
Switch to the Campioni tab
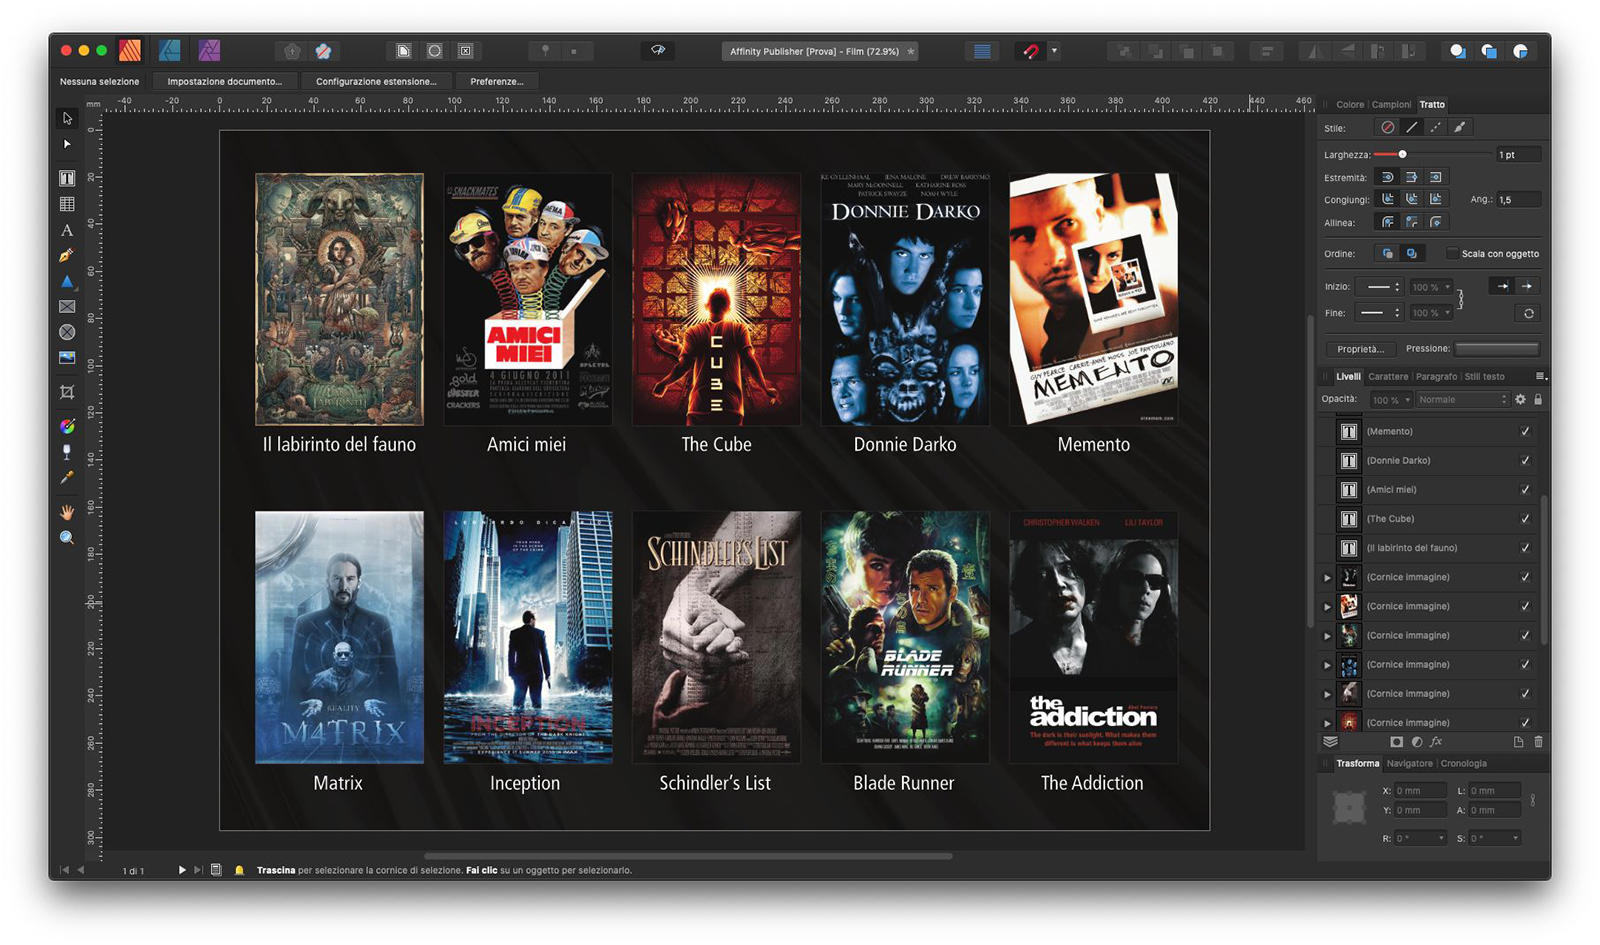(x=1391, y=105)
